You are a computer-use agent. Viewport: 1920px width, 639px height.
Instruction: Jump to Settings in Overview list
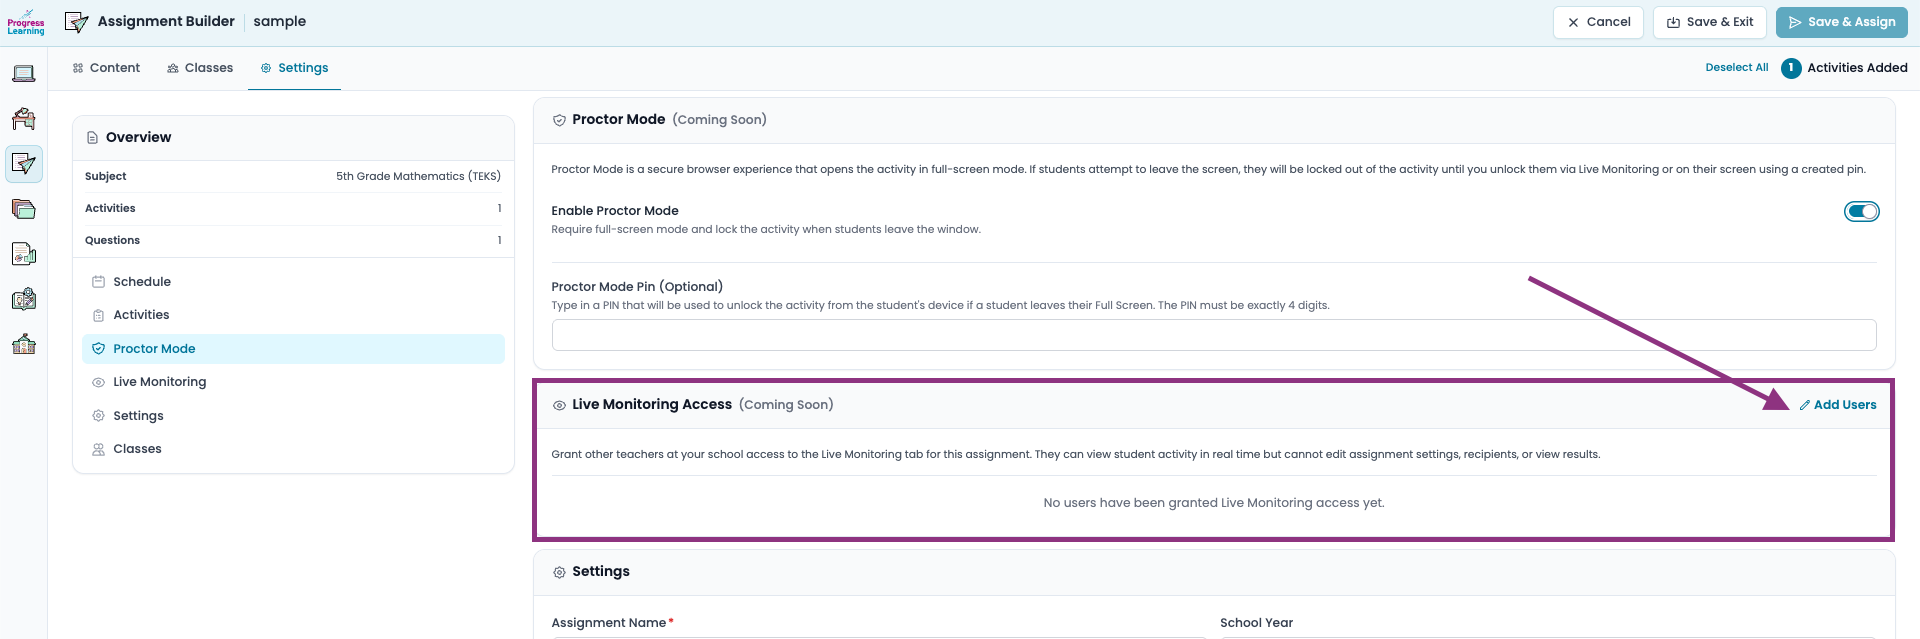coord(293,416)
